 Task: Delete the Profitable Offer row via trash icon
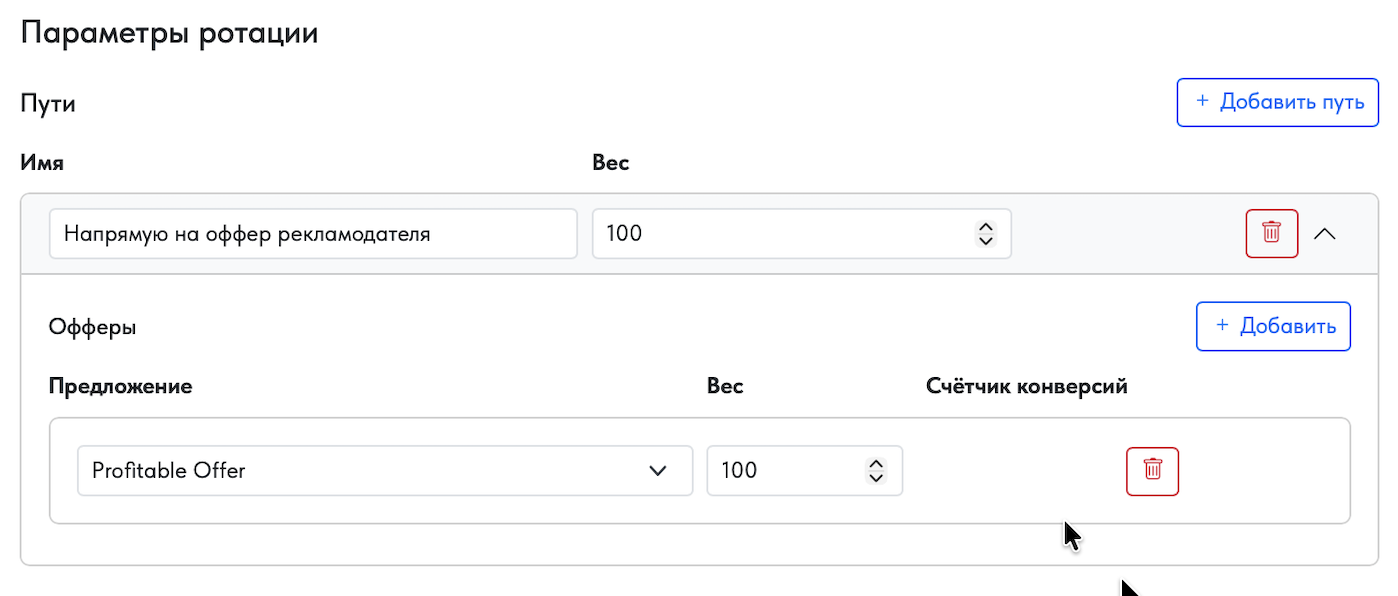coord(1152,470)
